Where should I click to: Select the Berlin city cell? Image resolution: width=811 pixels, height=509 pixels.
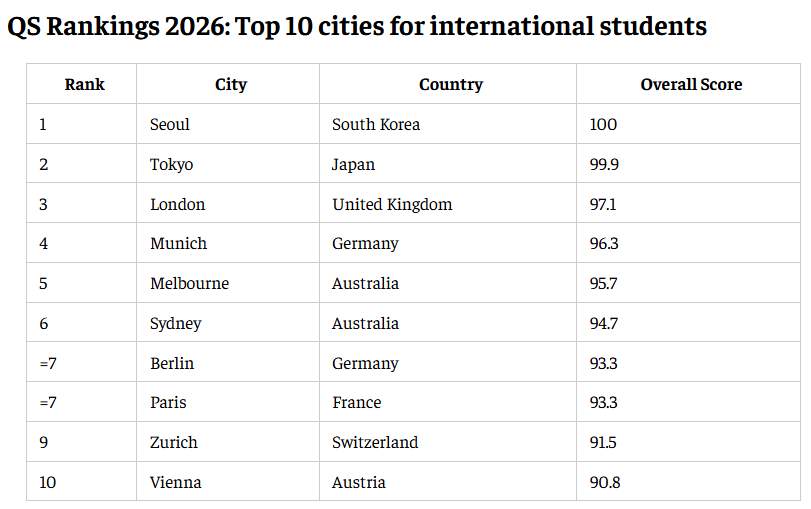click(228, 362)
